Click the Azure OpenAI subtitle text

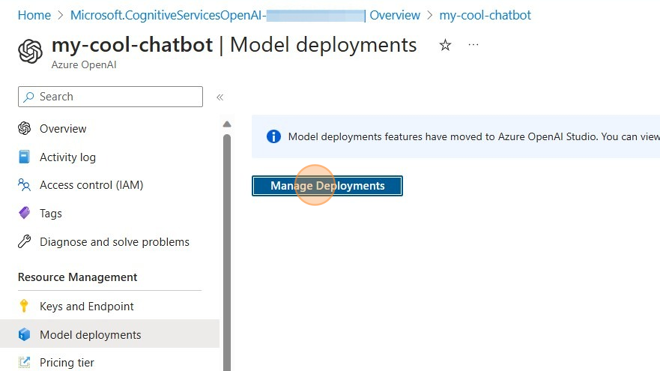click(x=84, y=65)
